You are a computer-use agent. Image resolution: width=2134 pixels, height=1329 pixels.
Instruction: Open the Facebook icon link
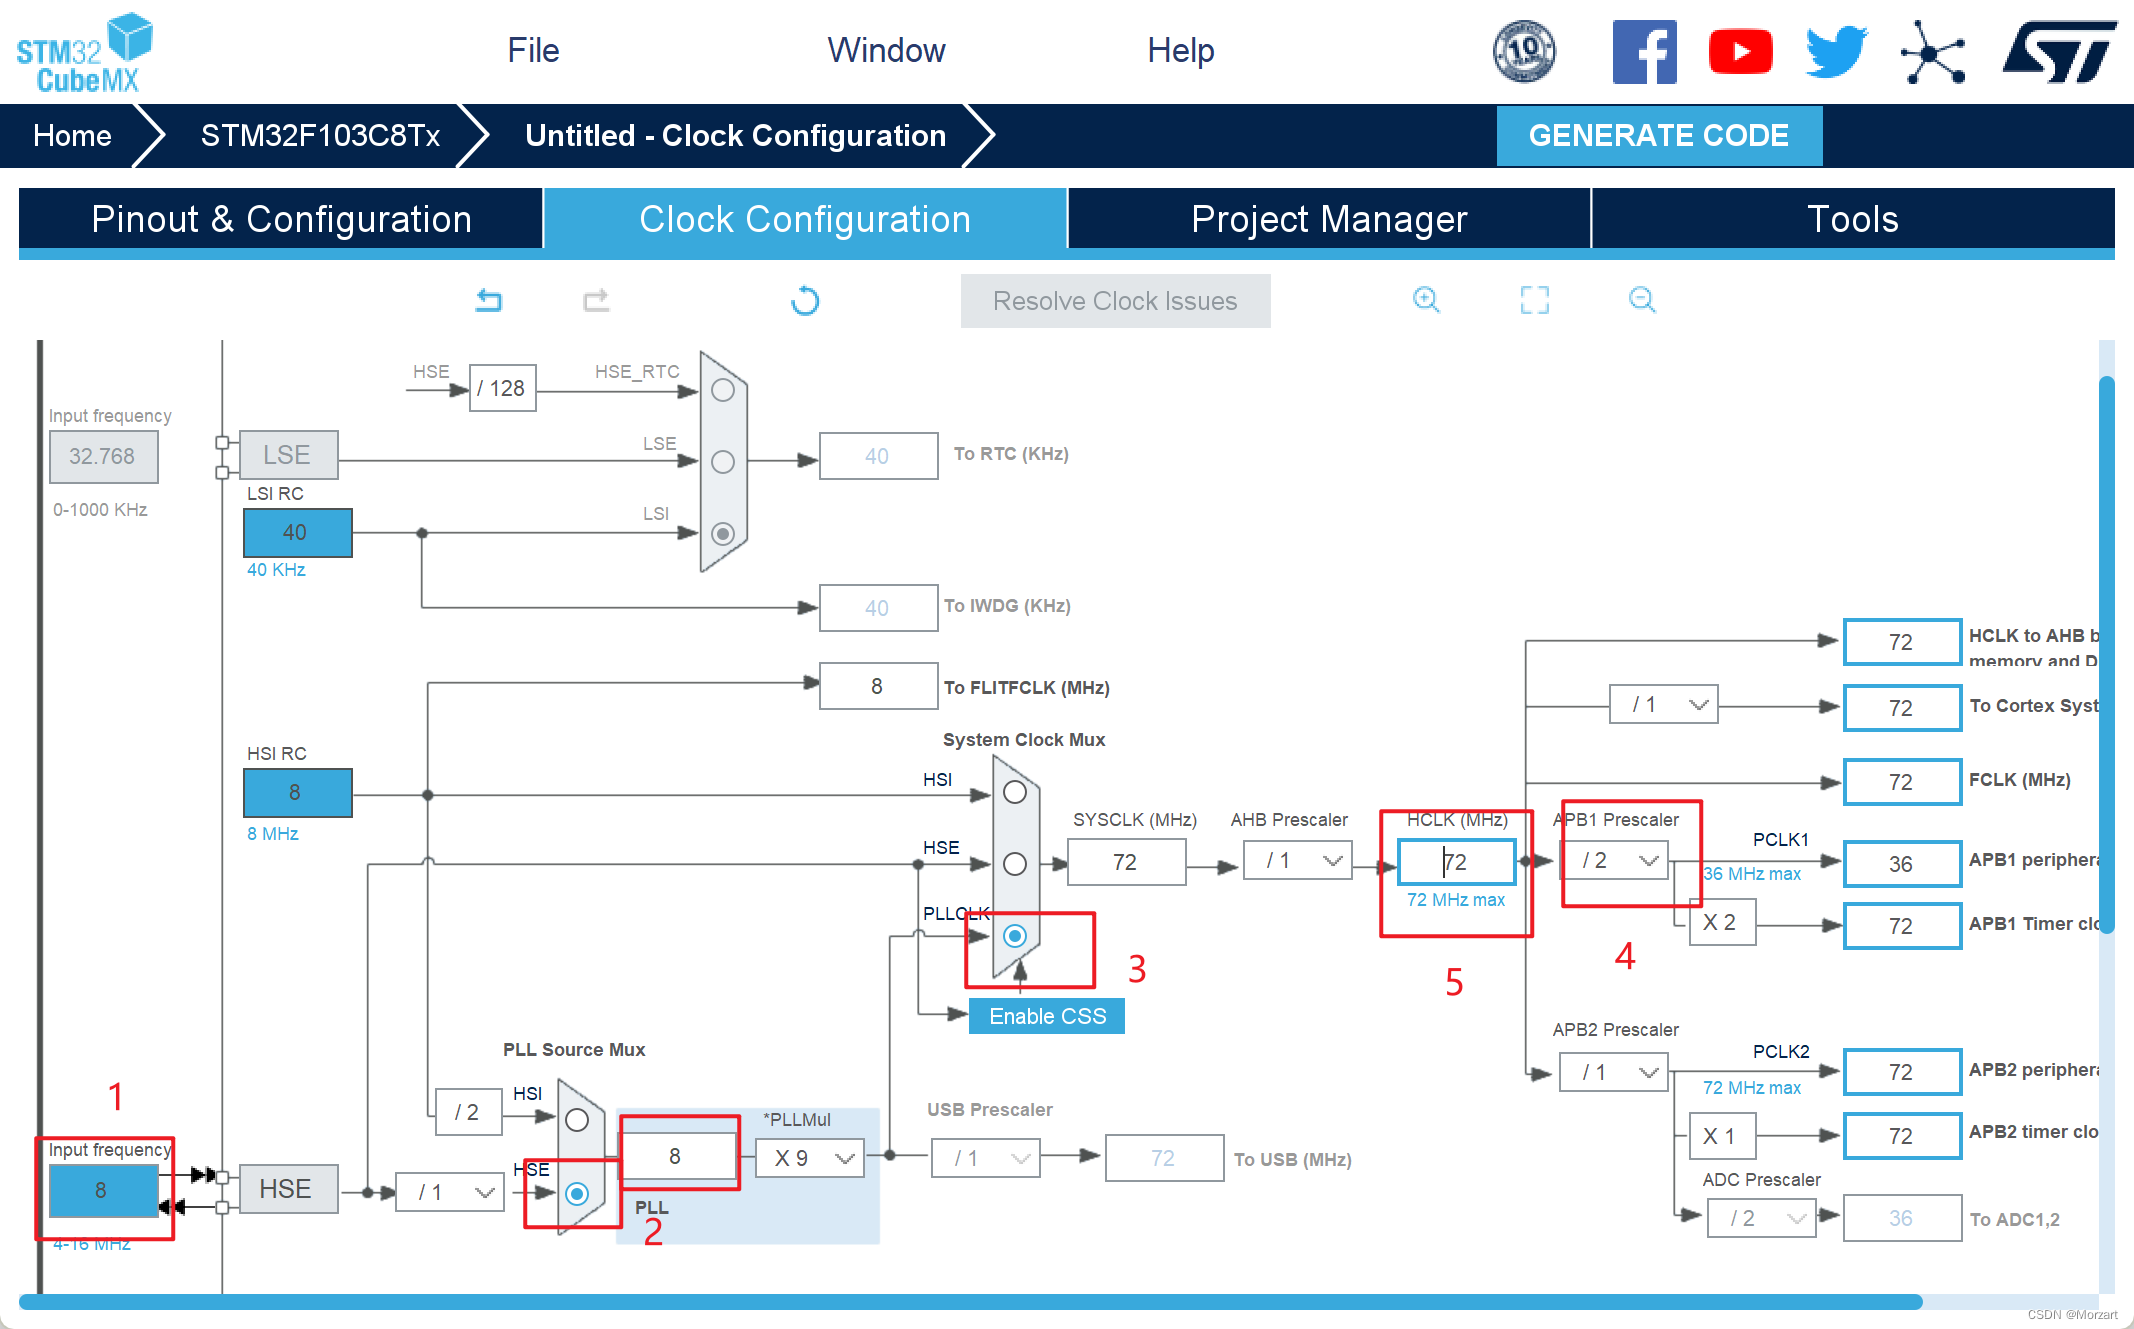[x=1644, y=52]
